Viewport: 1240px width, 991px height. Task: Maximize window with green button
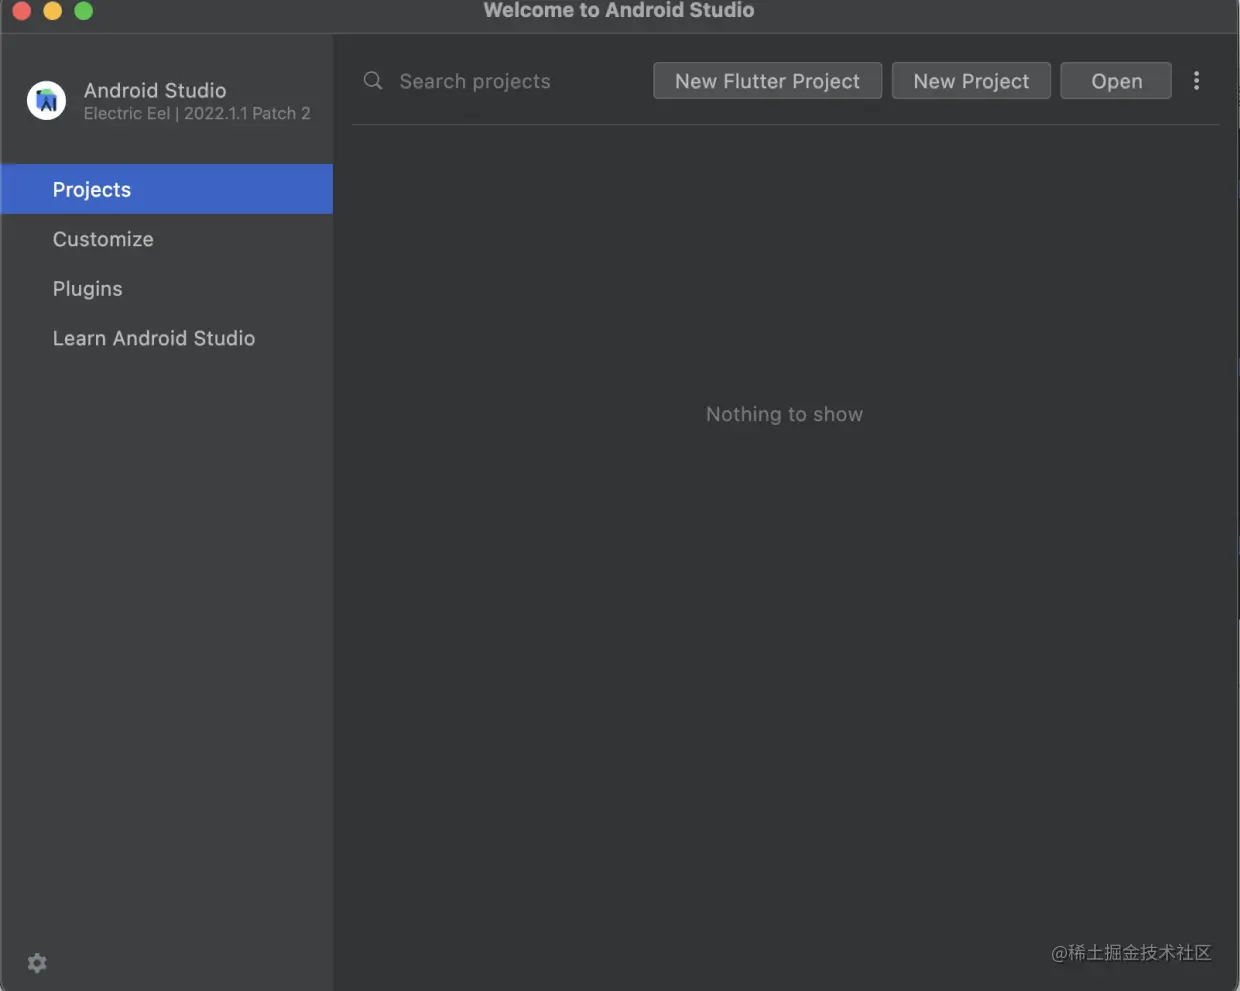[x=84, y=11]
